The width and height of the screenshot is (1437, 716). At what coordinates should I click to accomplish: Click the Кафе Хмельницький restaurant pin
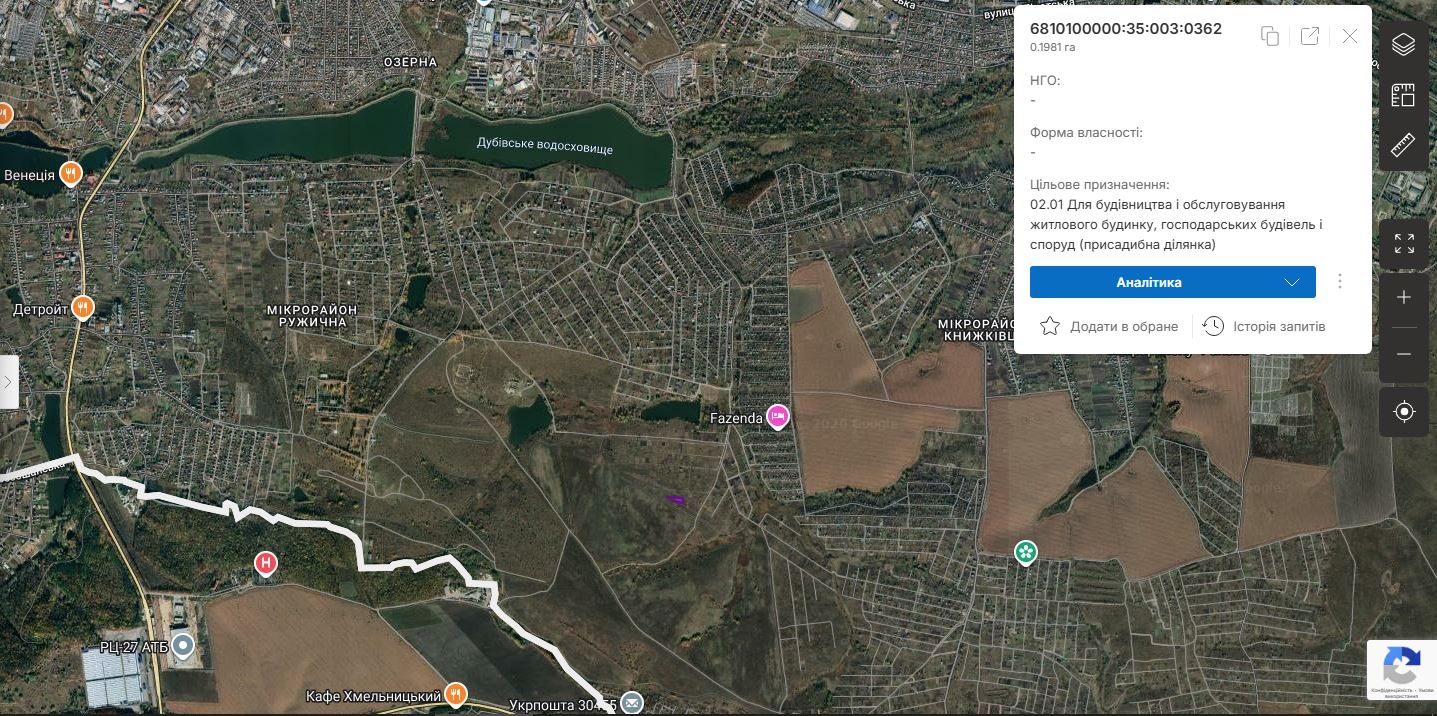click(456, 693)
